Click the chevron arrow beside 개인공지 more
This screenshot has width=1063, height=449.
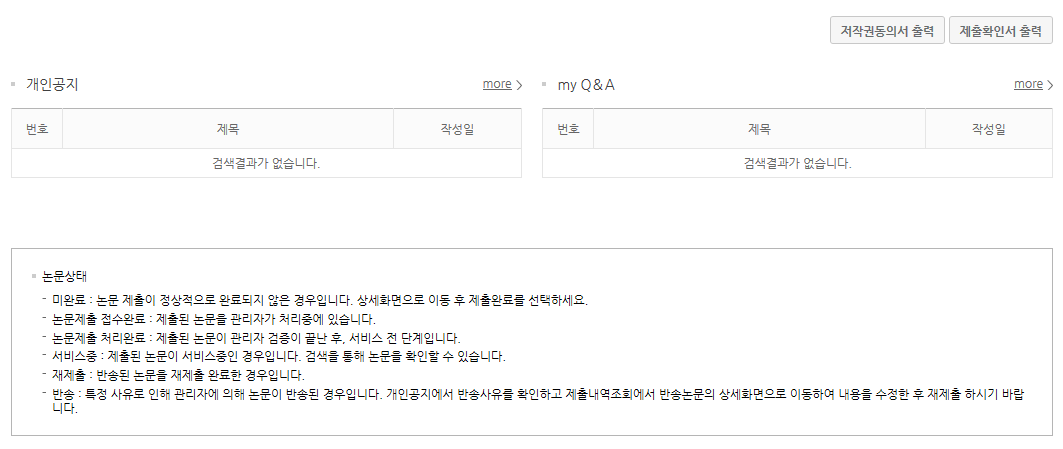(x=519, y=85)
